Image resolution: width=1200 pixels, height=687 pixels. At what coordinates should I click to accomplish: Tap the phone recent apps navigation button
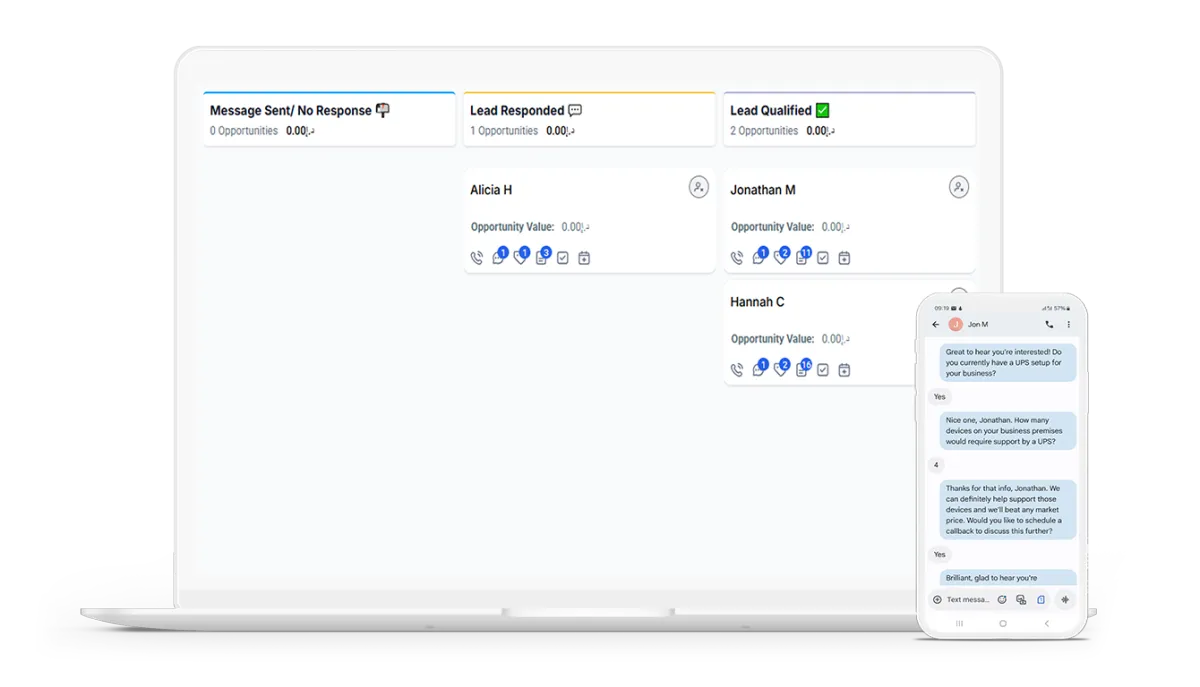tap(959, 623)
